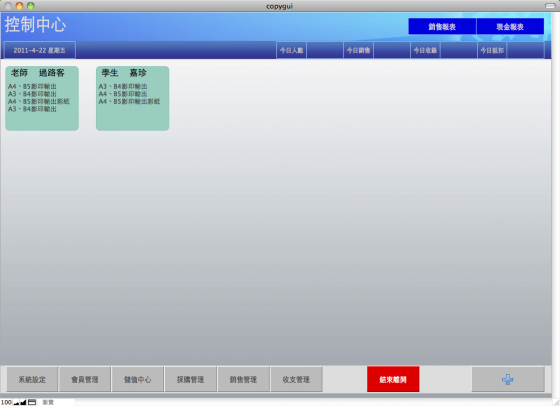This screenshot has height=406, width=560.
Task: Open the 銷售報表 sales report
Action: click(x=442, y=26)
